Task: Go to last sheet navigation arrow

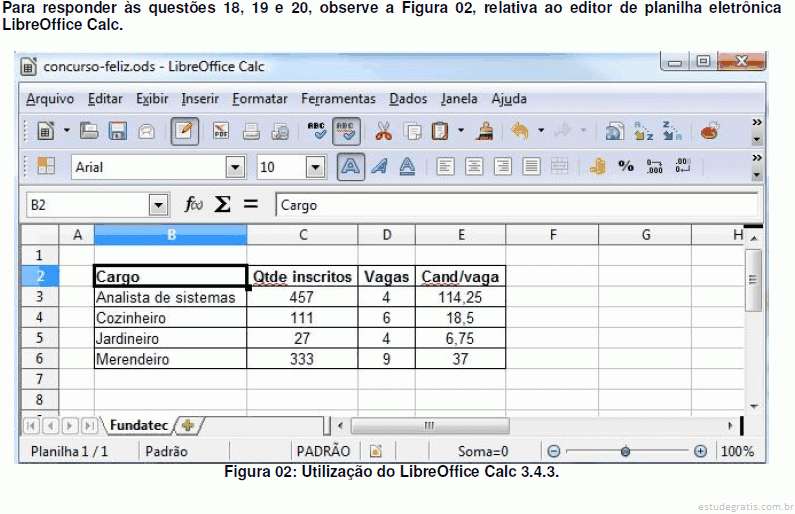Action: click(x=89, y=426)
